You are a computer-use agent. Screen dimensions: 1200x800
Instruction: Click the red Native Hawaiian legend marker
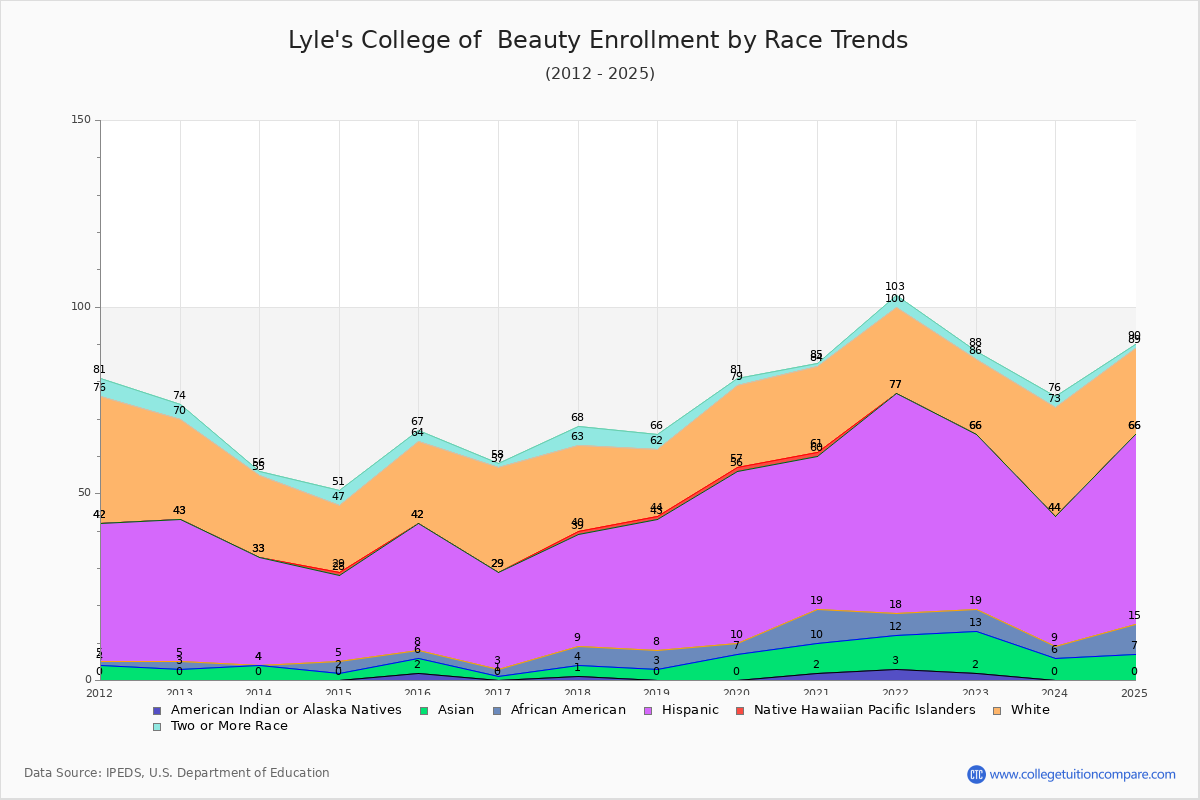coord(740,710)
